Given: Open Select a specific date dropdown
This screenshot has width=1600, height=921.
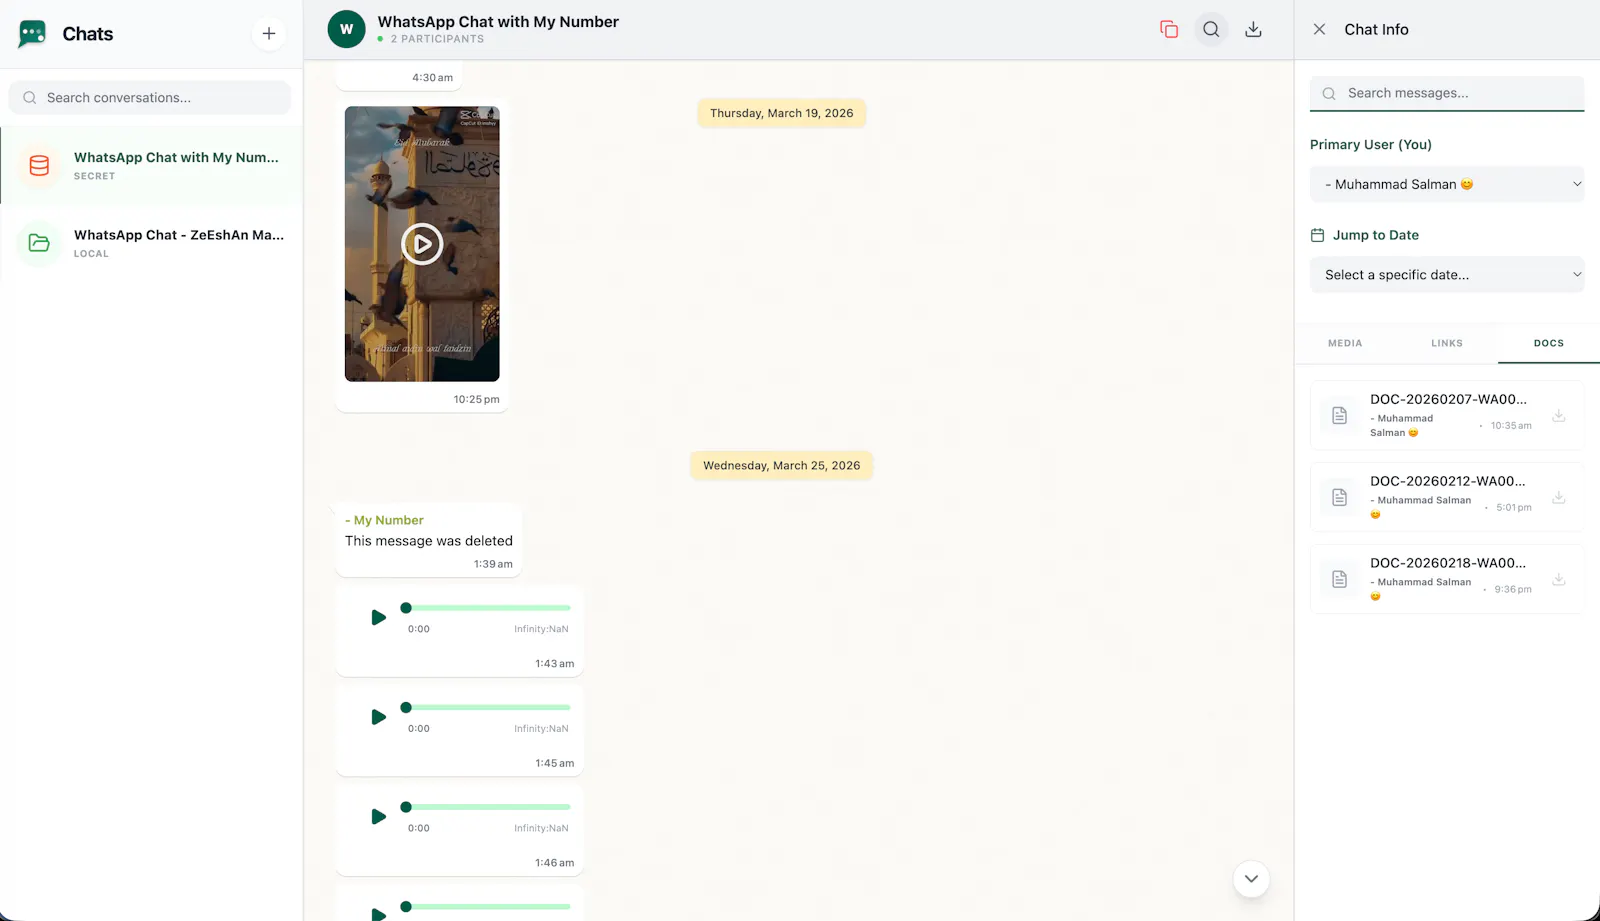Looking at the screenshot, I should click(x=1447, y=275).
